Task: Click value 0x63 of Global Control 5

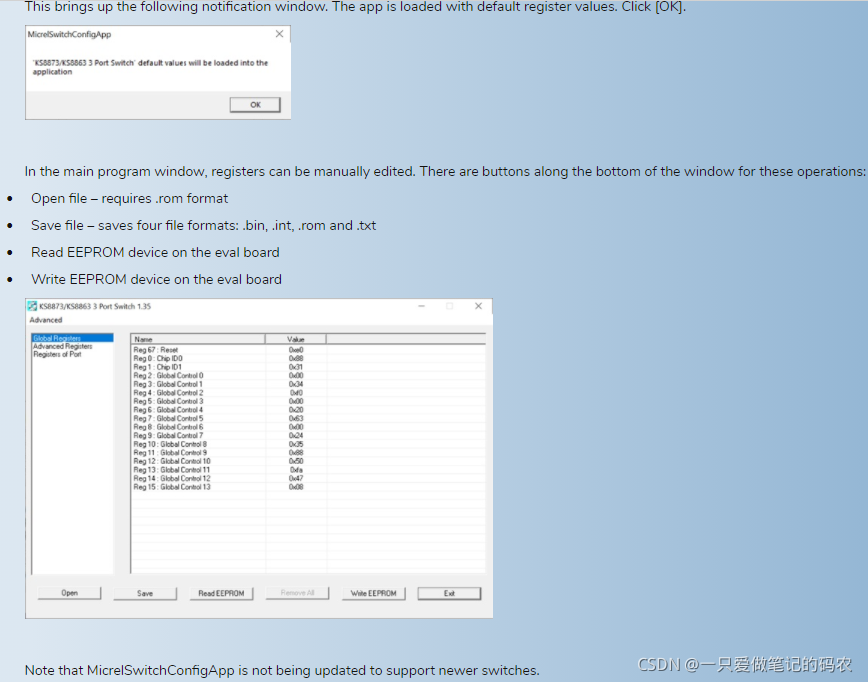Action: 296,418
